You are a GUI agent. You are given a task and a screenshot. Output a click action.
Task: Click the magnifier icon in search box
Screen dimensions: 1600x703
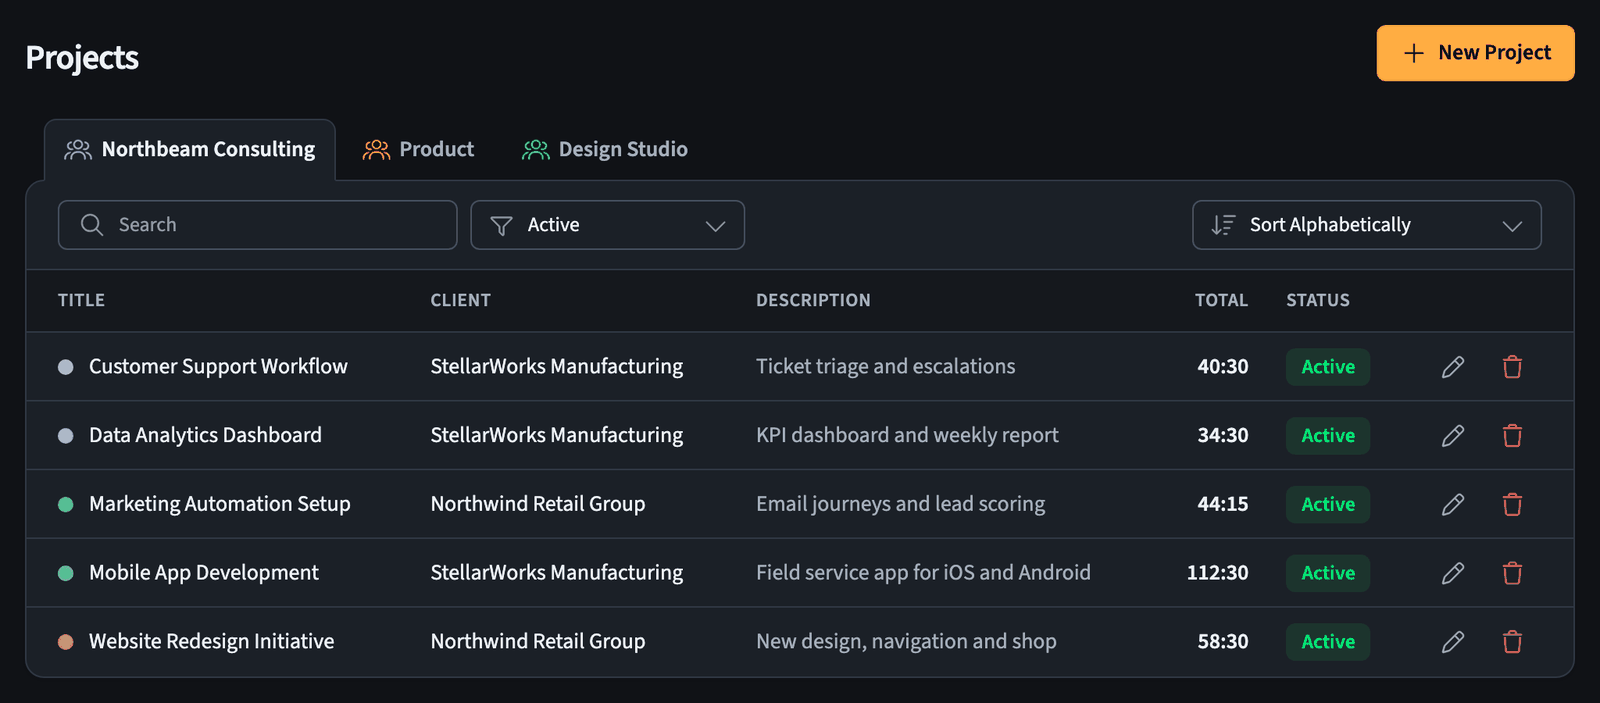(92, 225)
